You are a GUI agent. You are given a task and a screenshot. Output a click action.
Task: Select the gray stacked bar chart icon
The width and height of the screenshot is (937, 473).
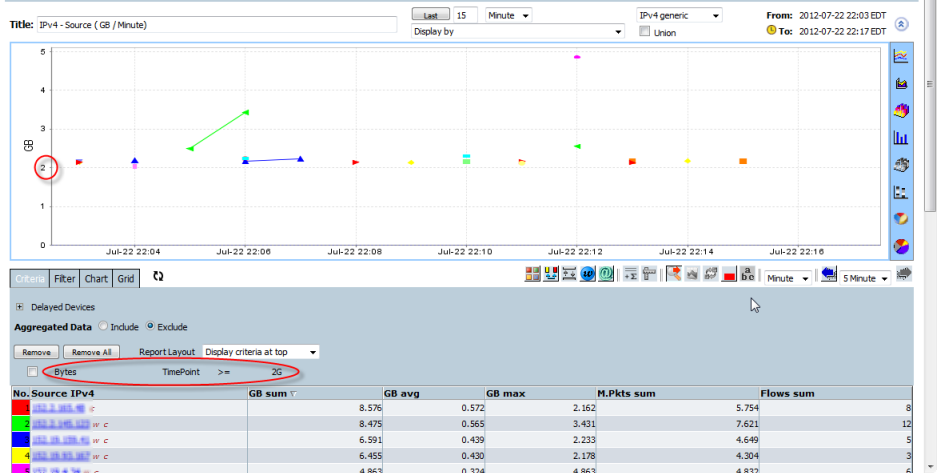tap(901, 192)
